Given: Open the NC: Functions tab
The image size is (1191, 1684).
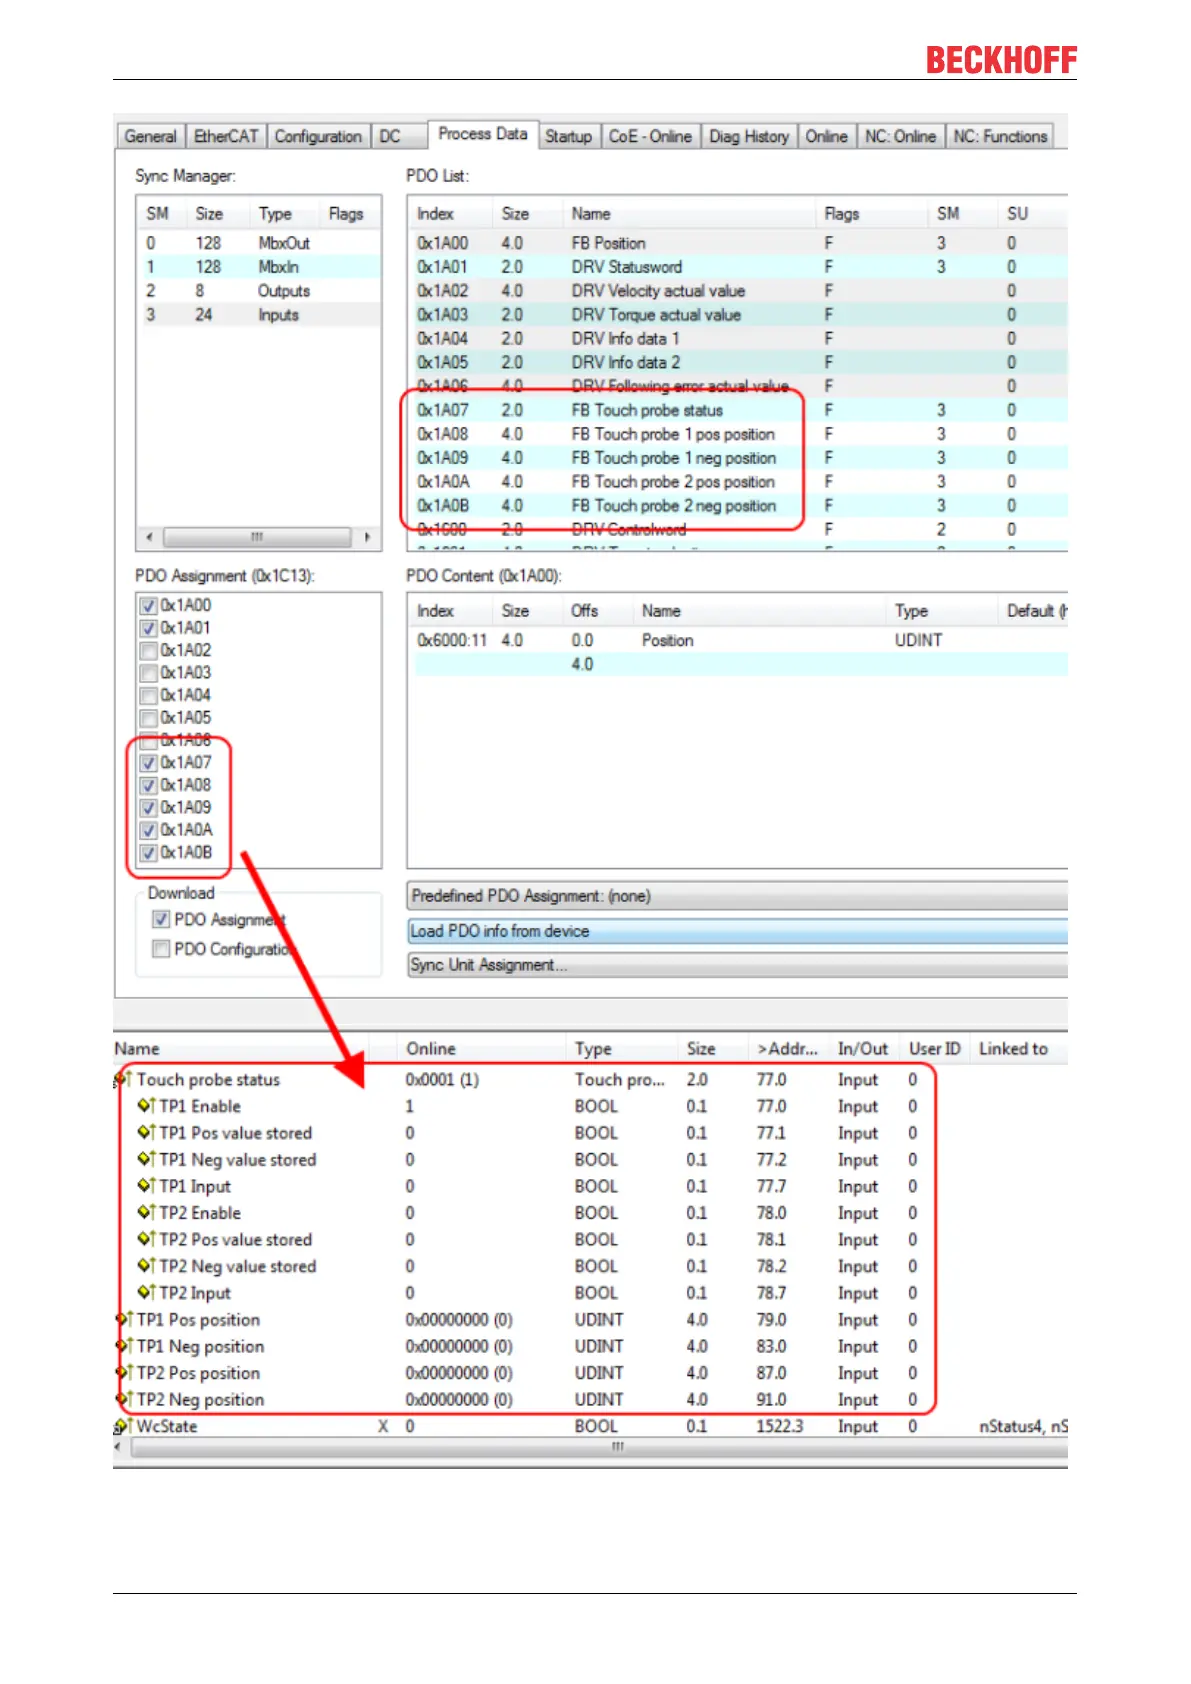Looking at the screenshot, I should 1000,136.
